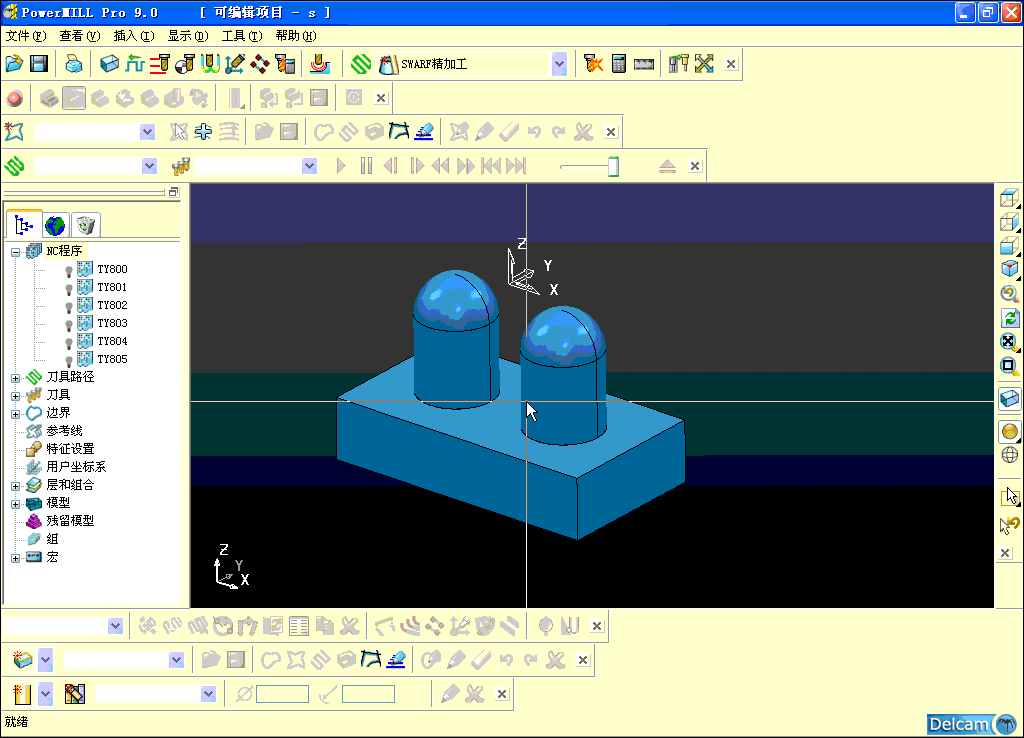Image resolution: width=1024 pixels, height=738 pixels.
Task: Open the calculator icon
Action: (x=618, y=64)
